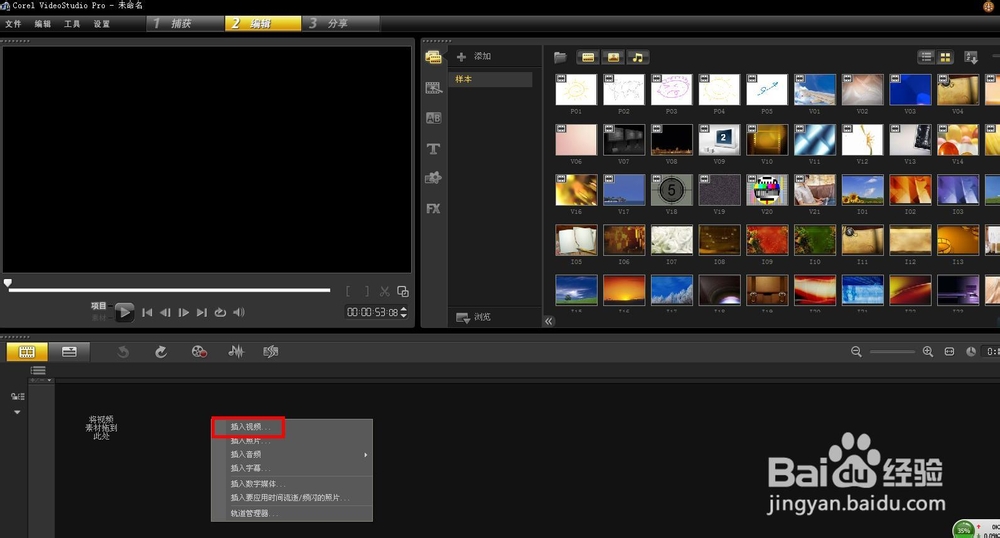This screenshot has width=1000, height=538.
Task: Play the project in preview
Action: point(124,312)
